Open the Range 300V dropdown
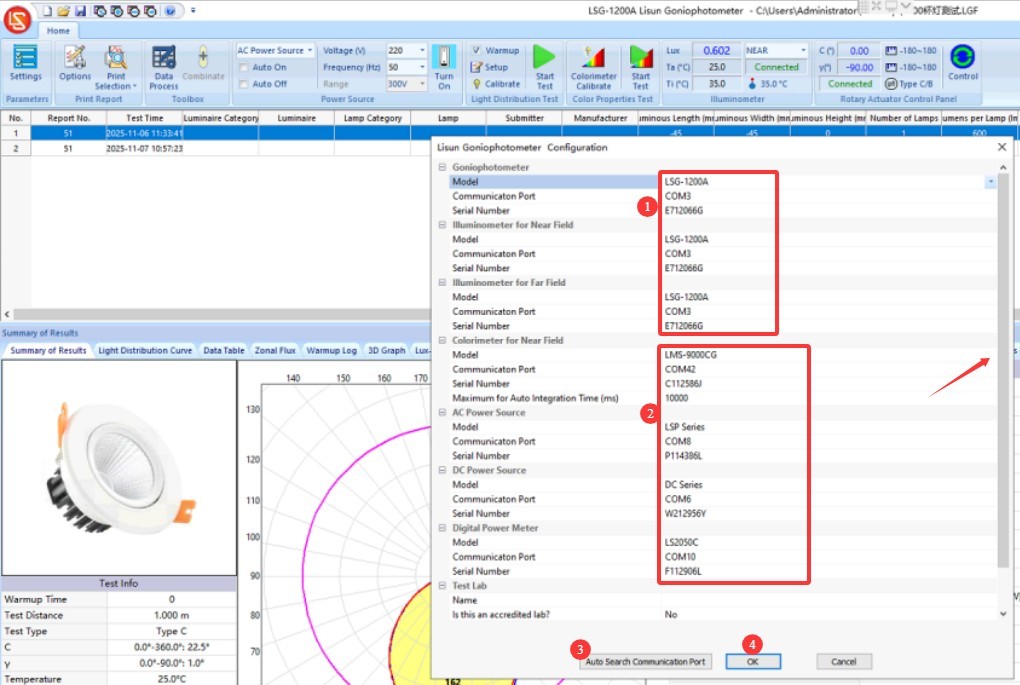 [422, 84]
